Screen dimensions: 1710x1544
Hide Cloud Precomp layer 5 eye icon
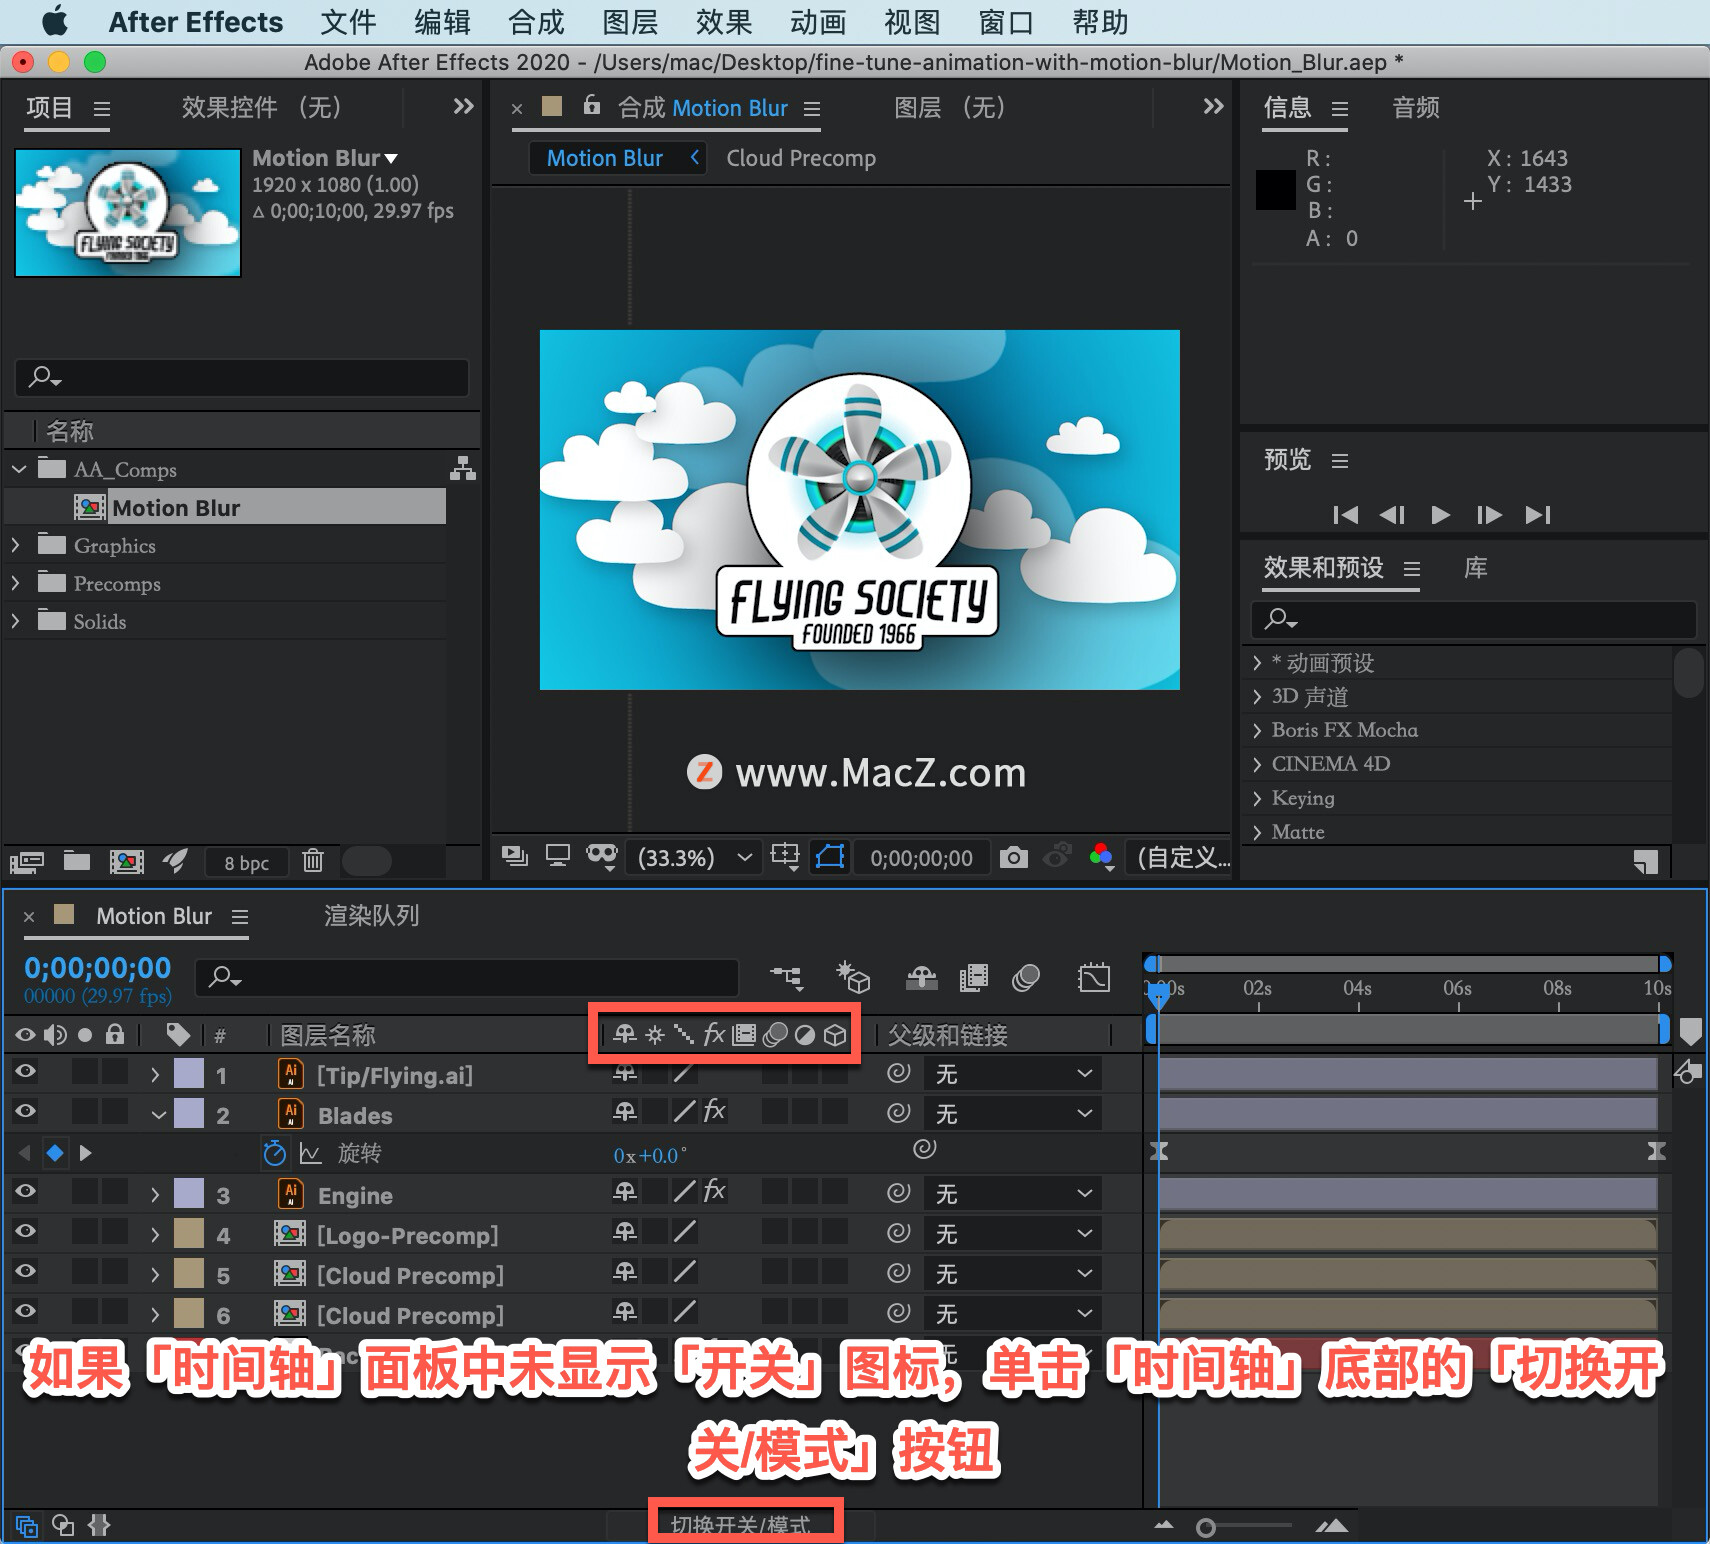26,1271
